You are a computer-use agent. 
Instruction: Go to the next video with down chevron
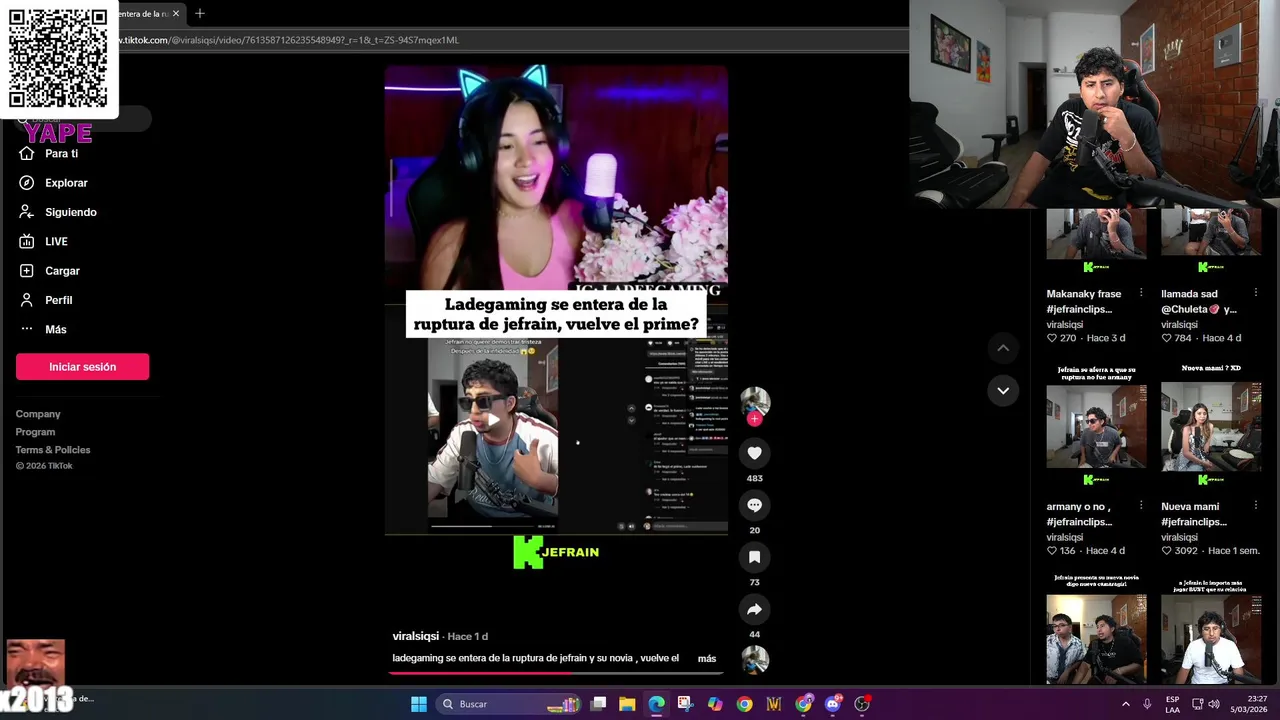click(x=1003, y=390)
